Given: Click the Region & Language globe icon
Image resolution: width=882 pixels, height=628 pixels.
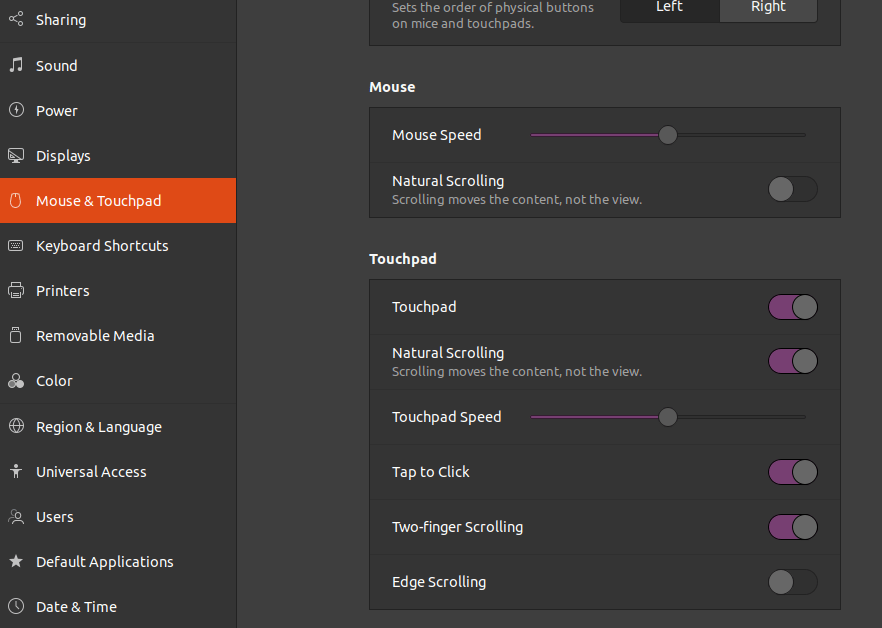Looking at the screenshot, I should click(16, 427).
